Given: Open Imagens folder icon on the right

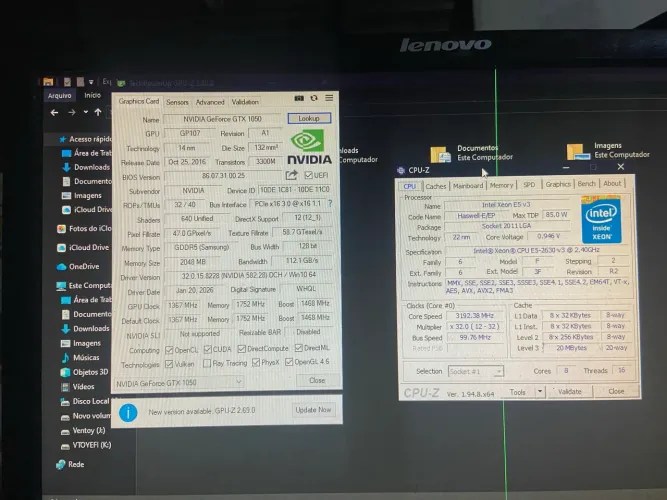Looking at the screenshot, I should click(578, 151).
